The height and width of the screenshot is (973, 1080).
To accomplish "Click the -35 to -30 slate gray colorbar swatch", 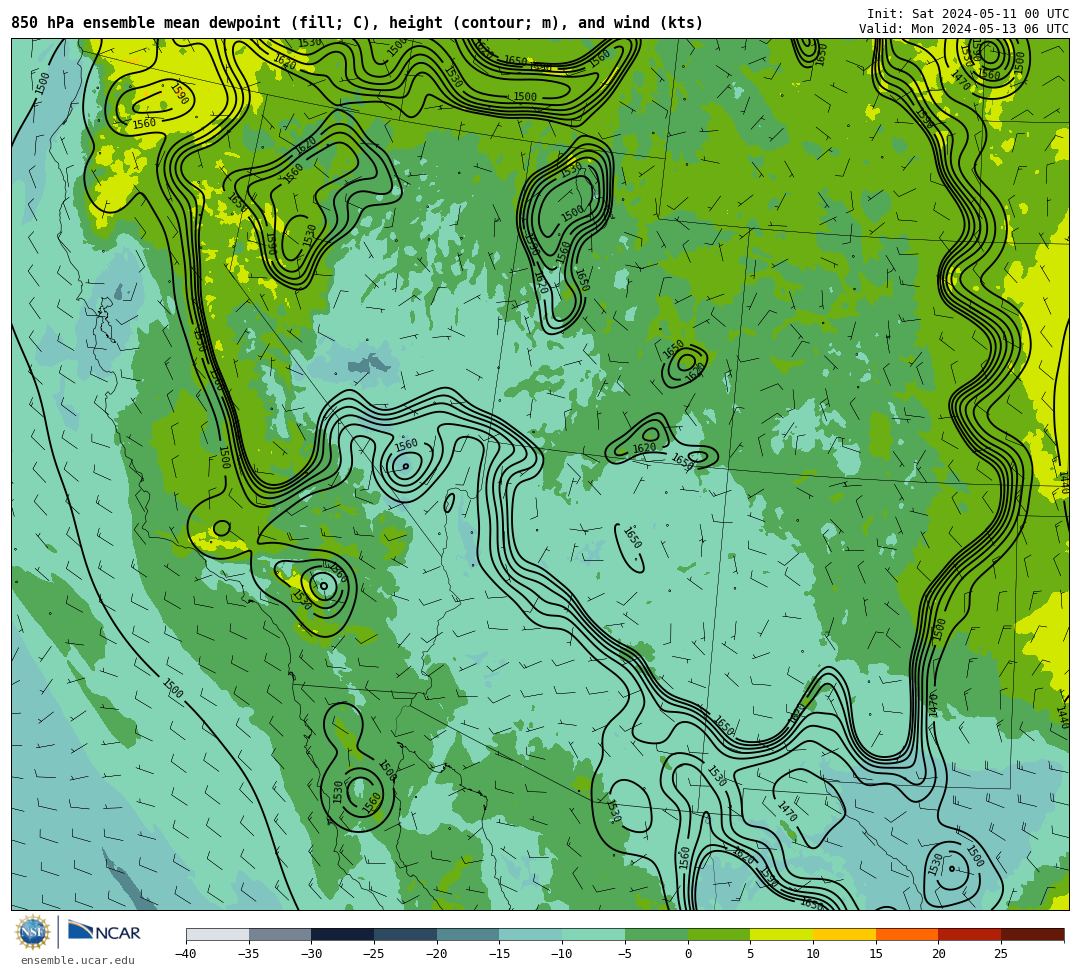I will tap(280, 935).
